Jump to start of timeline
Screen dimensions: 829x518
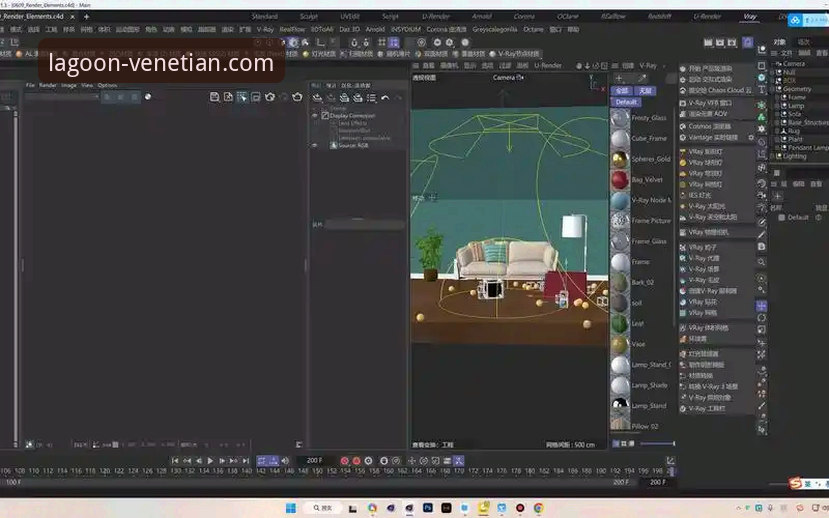[x=175, y=461]
